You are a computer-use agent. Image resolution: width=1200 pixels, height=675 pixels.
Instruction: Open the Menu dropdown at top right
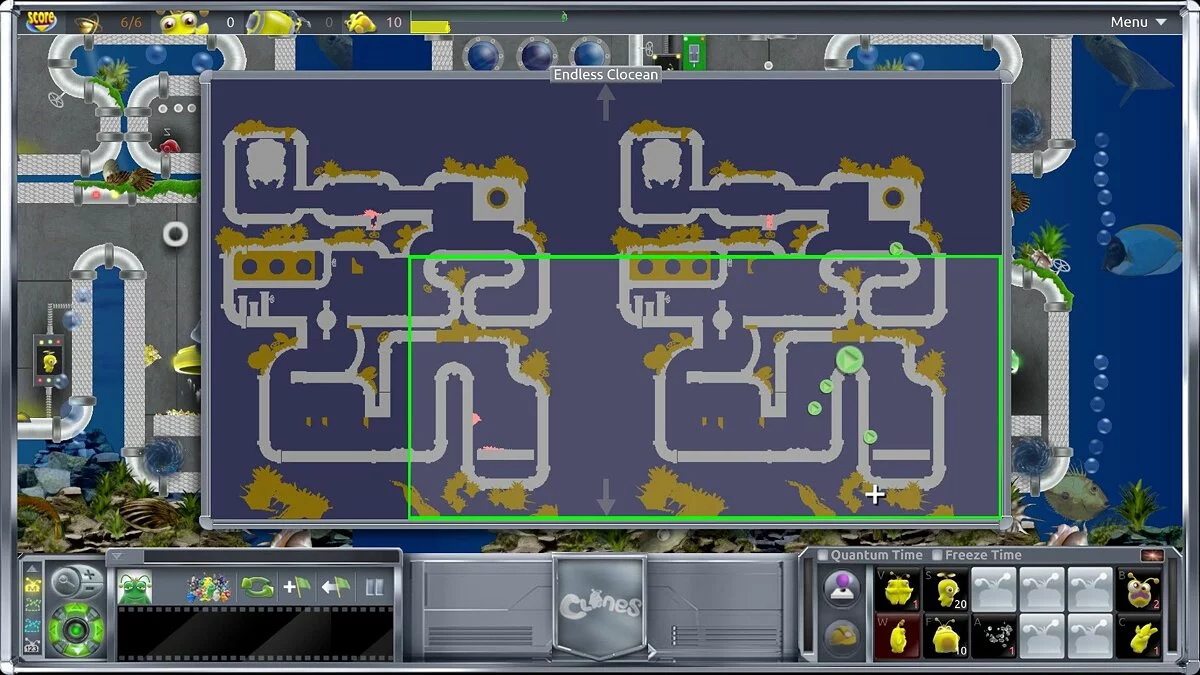click(1135, 21)
